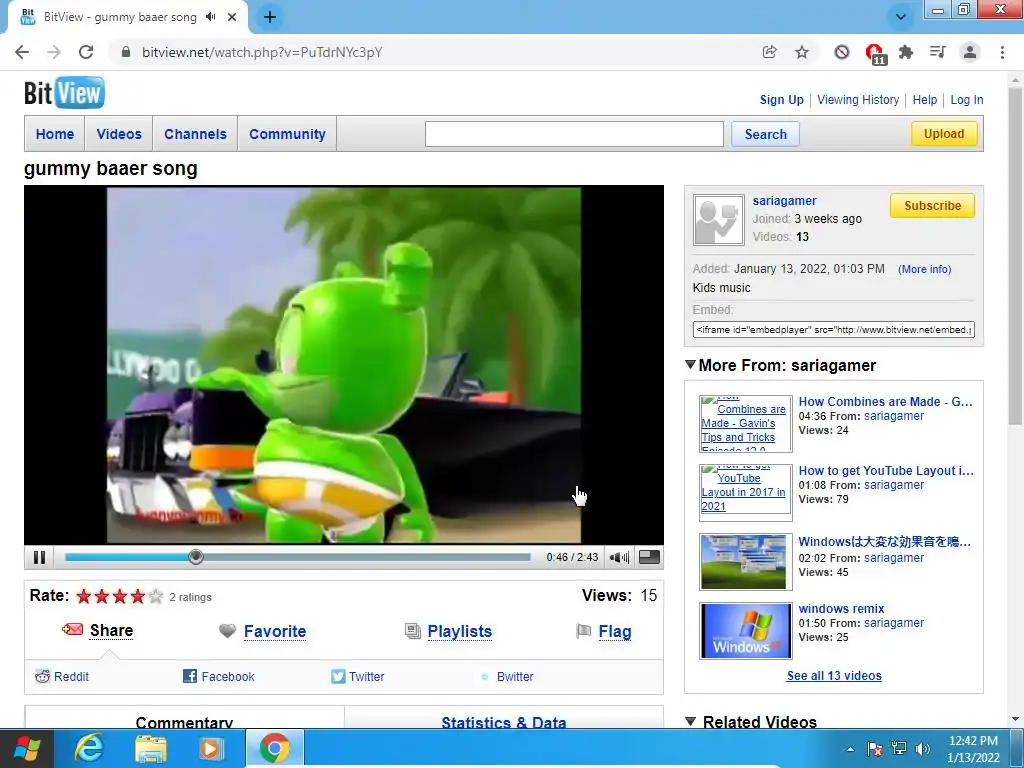Select the embed code text field

[833, 329]
